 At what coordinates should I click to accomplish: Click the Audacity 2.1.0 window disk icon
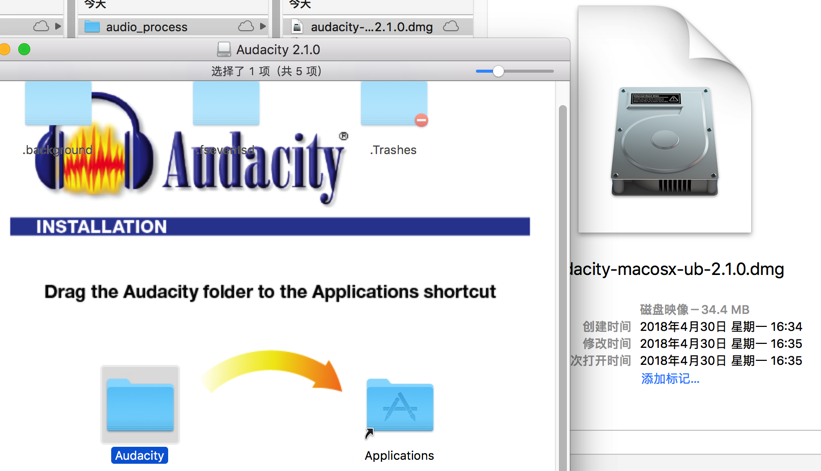(x=224, y=49)
